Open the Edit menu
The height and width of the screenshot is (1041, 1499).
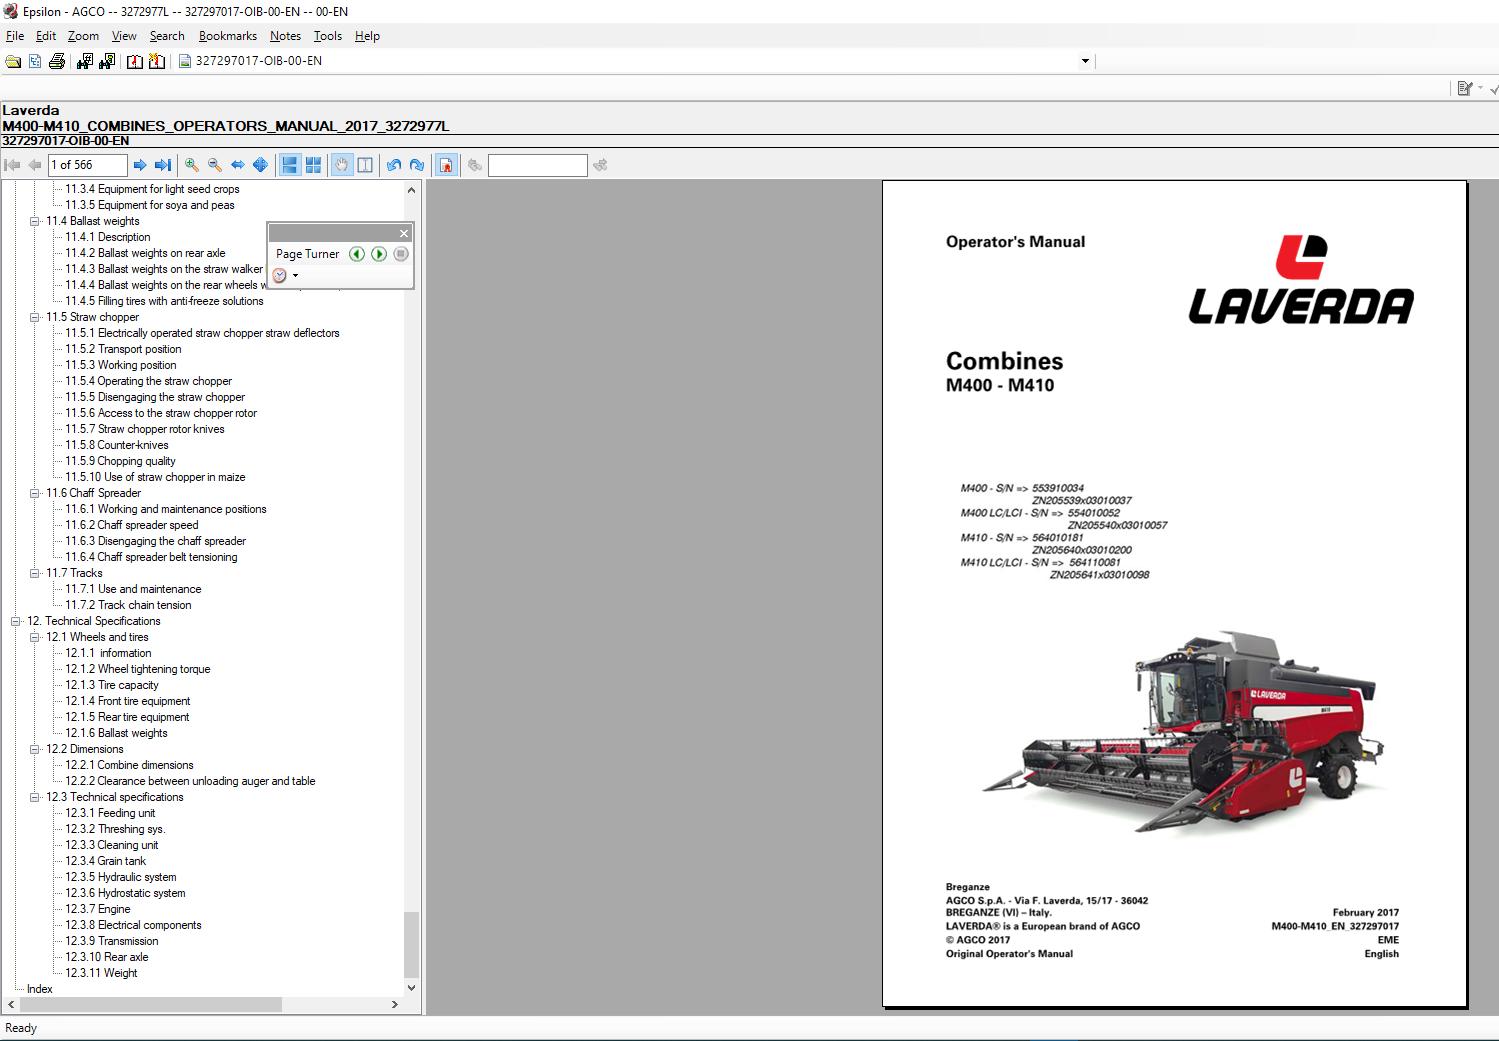(46, 36)
